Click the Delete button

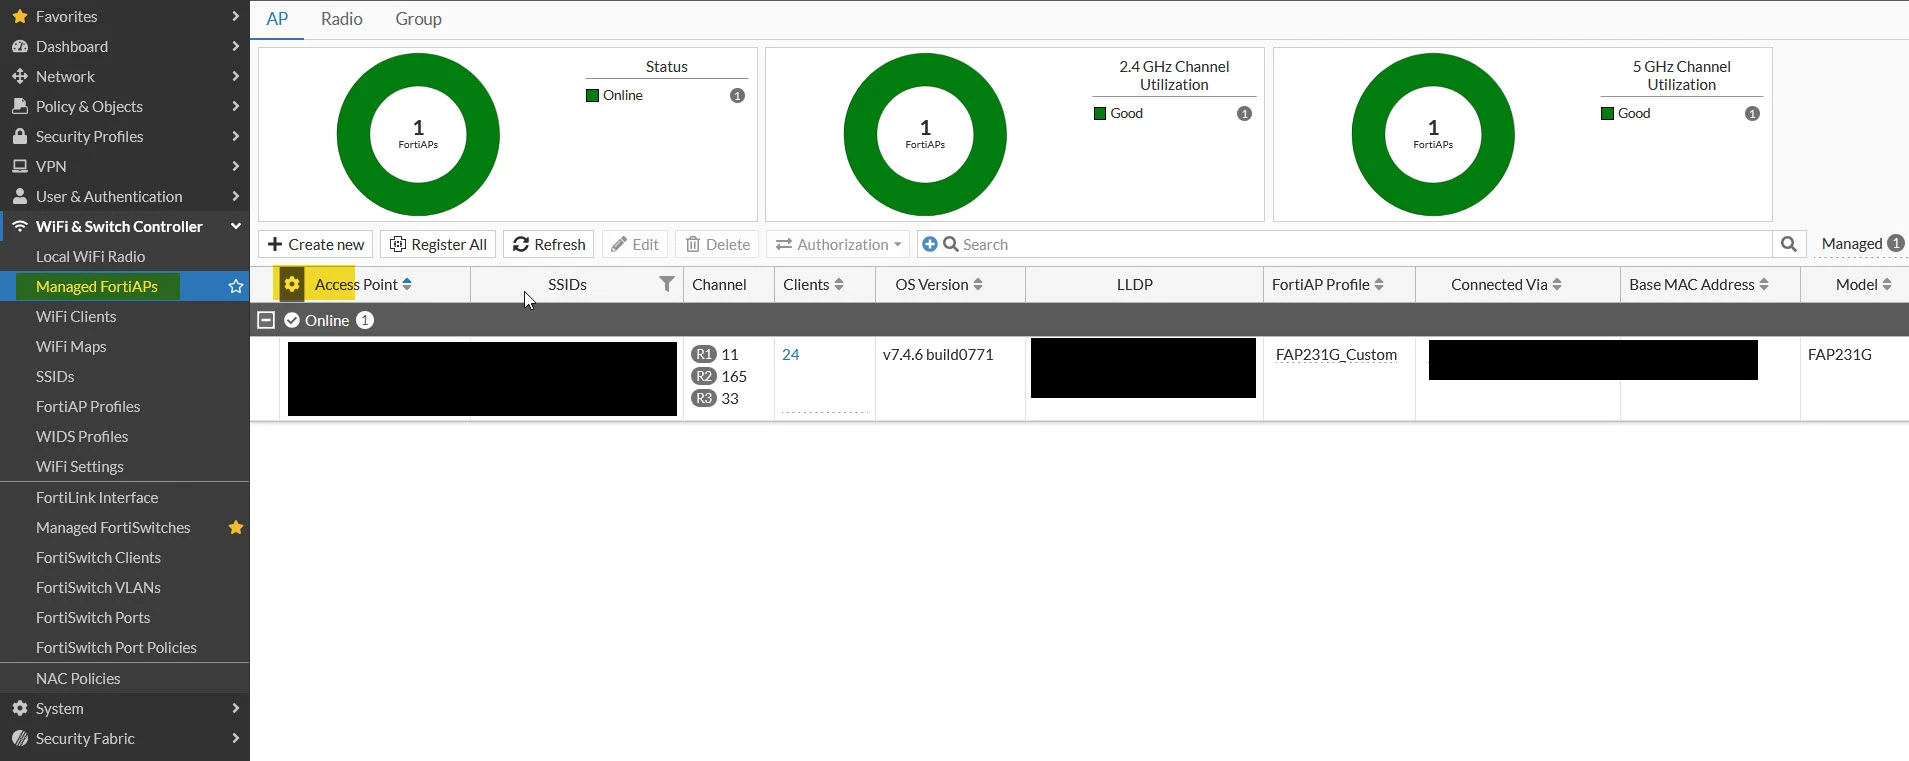(x=718, y=244)
